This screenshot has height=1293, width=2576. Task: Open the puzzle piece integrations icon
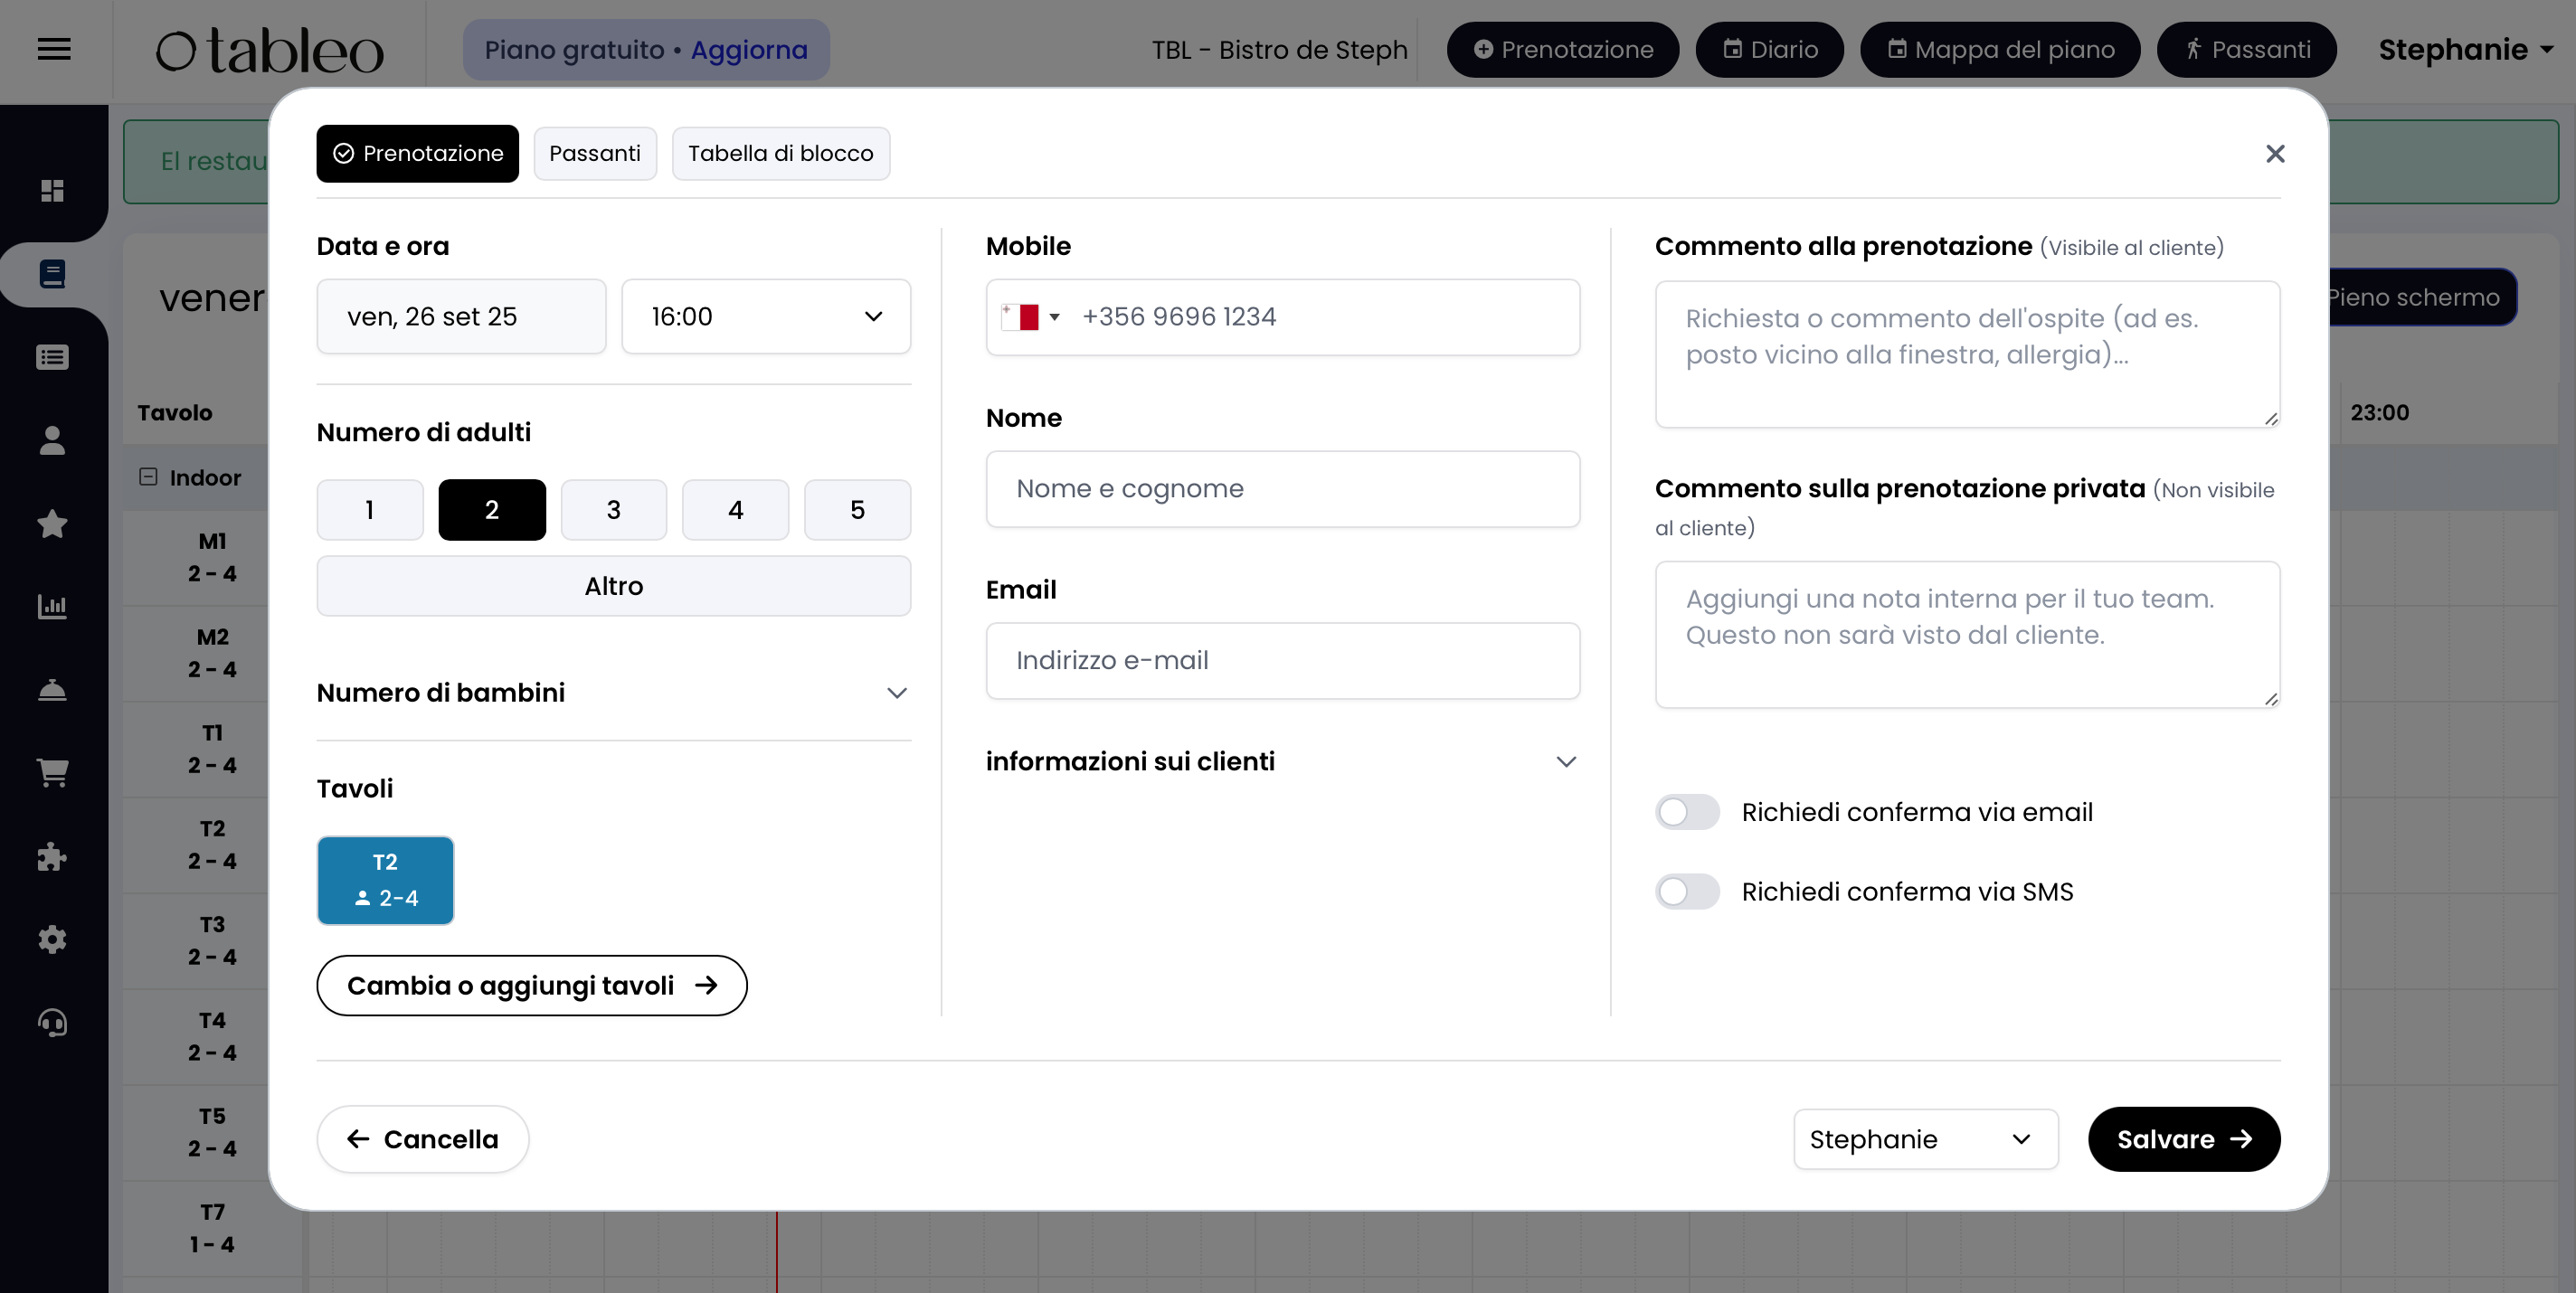click(52, 856)
